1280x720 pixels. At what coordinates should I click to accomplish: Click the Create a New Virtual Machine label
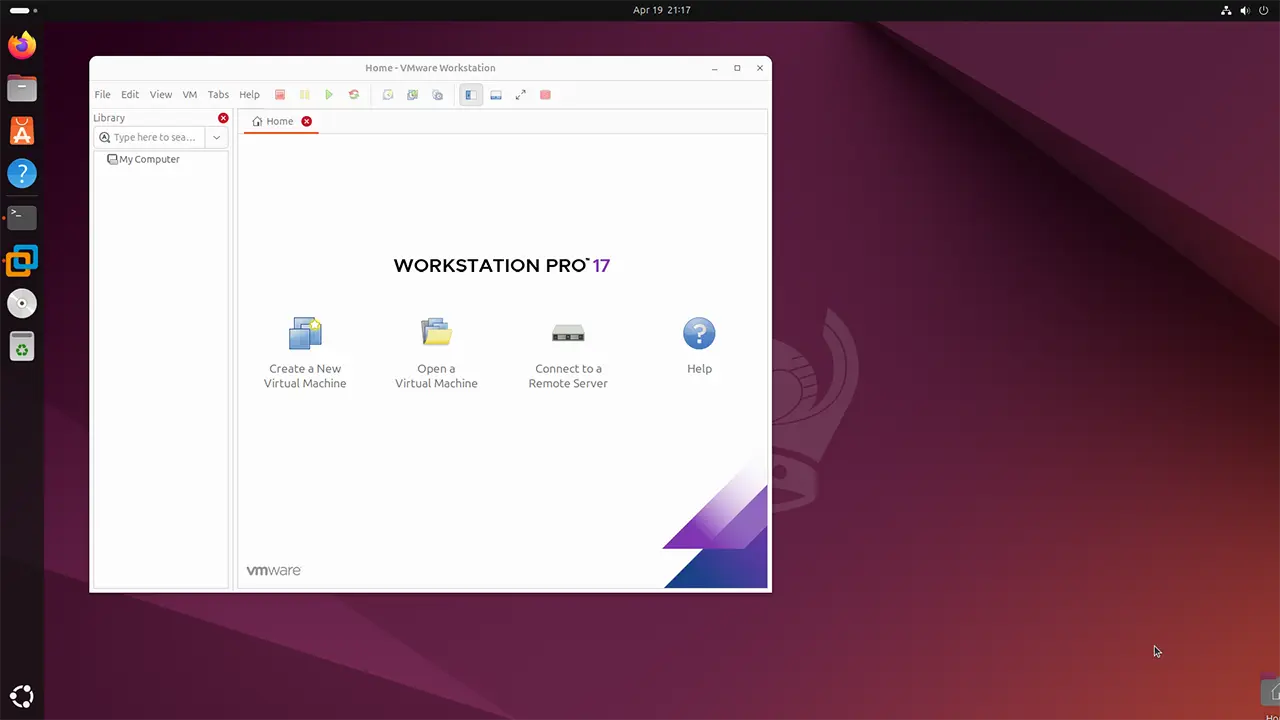click(305, 376)
